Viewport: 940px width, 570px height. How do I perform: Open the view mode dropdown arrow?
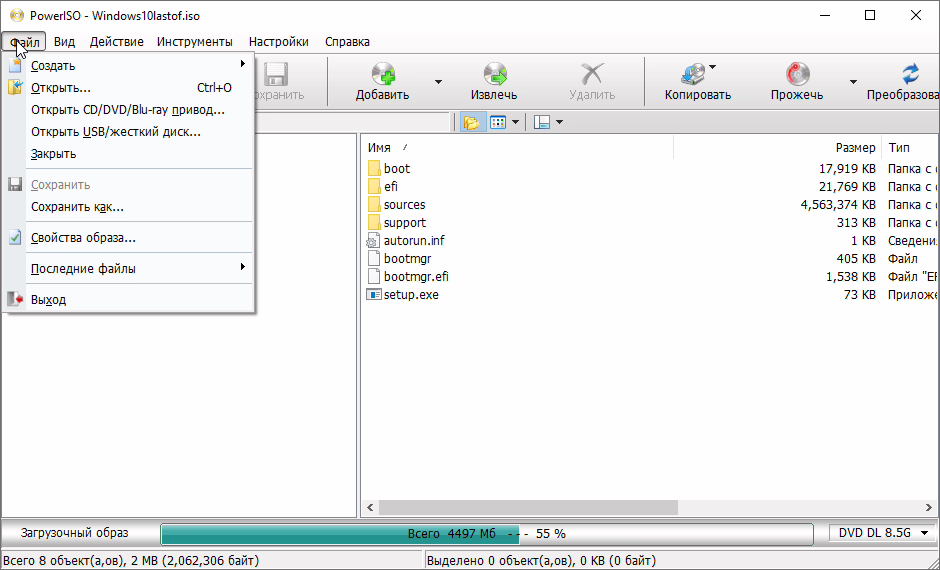[x=516, y=122]
